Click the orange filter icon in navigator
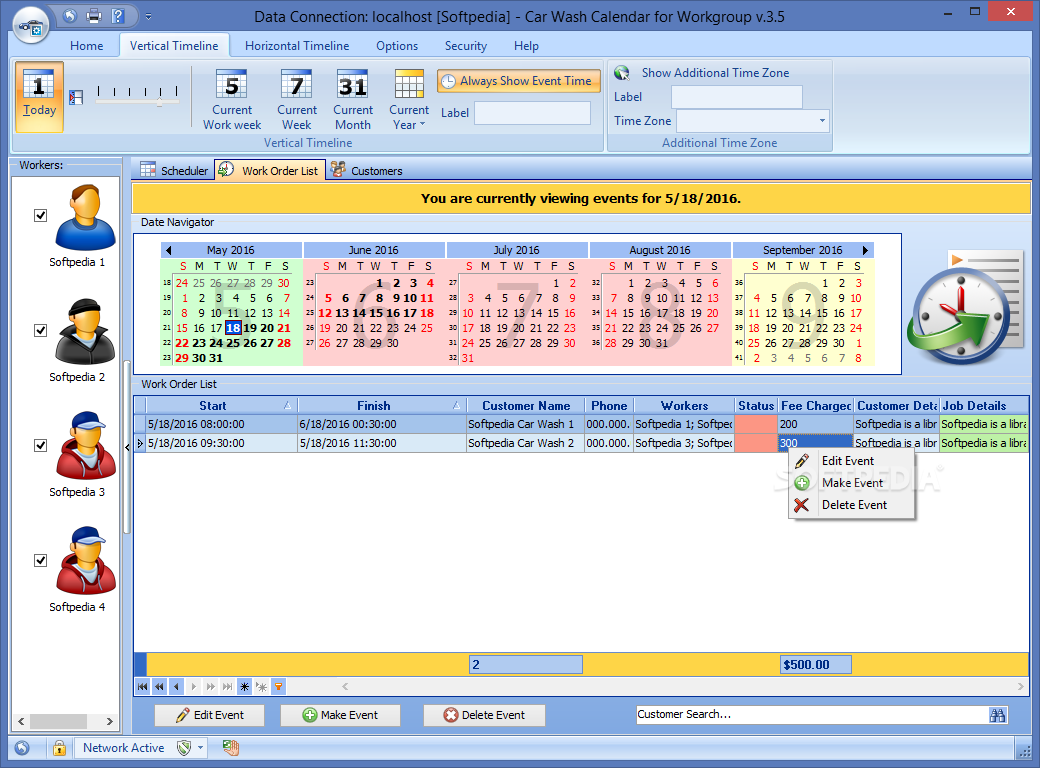The width and height of the screenshot is (1040, 768). tap(279, 687)
